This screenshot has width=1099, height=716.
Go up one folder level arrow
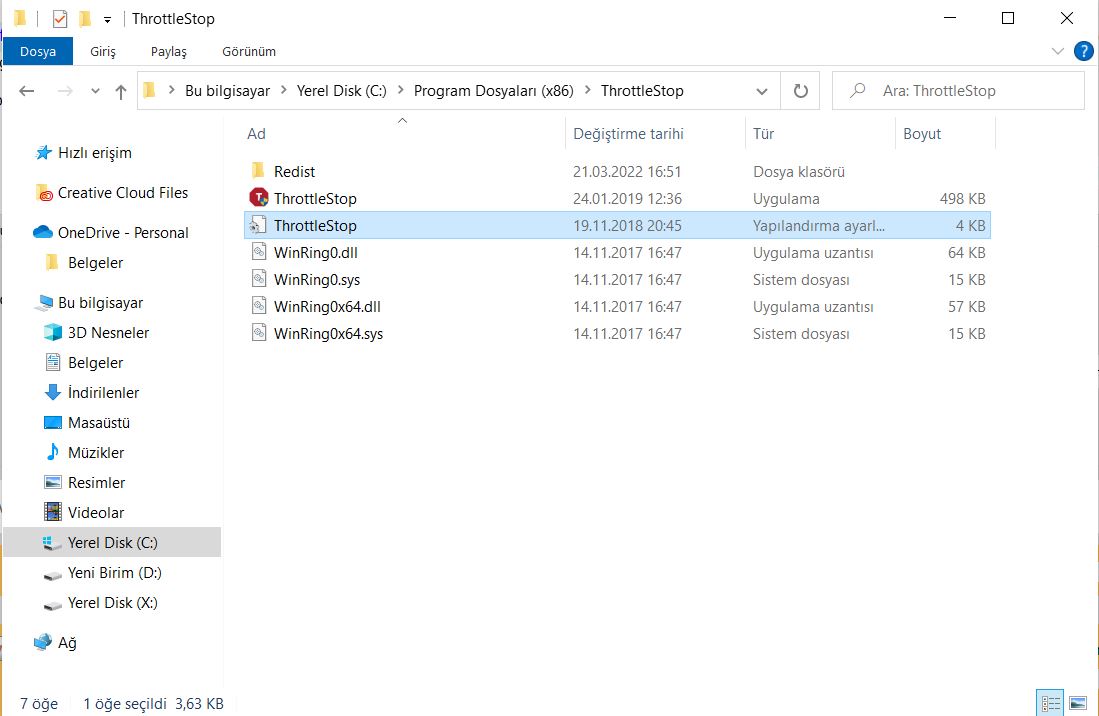pyautogui.click(x=121, y=91)
